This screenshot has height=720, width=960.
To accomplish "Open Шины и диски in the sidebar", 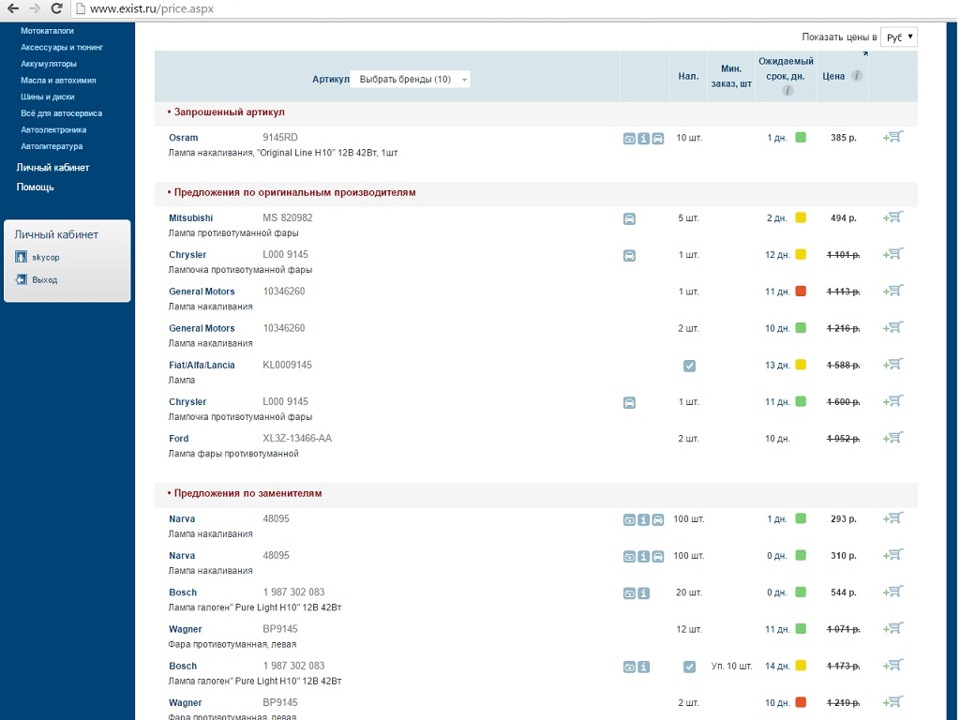I will pyautogui.click(x=48, y=97).
